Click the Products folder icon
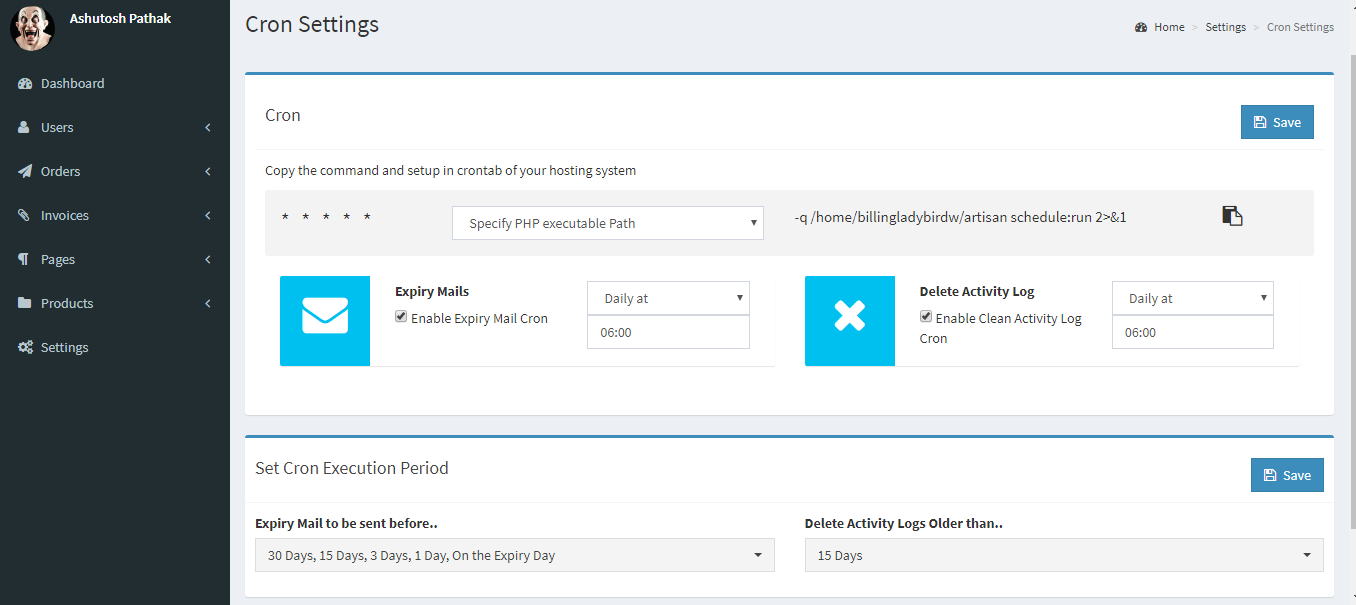The image size is (1356, 605). (x=25, y=304)
